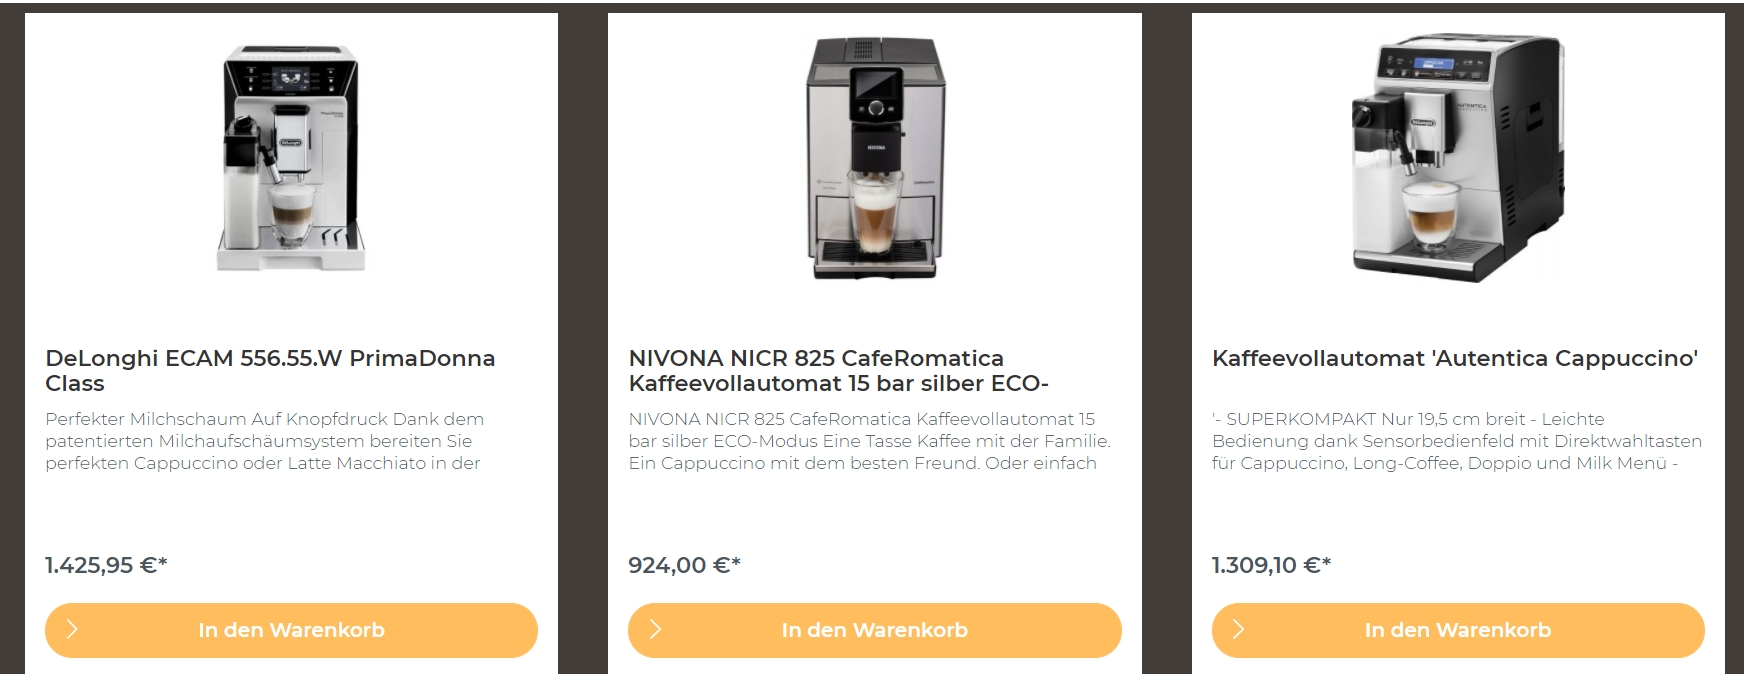
Task: Open Kaffeevollautomat 'Autentica Cappuccino' title link
Action: 1455,358
